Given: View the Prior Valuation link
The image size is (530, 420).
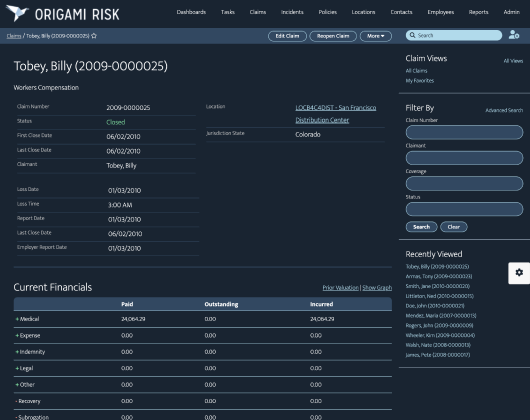Looking at the screenshot, I should tap(340, 288).
